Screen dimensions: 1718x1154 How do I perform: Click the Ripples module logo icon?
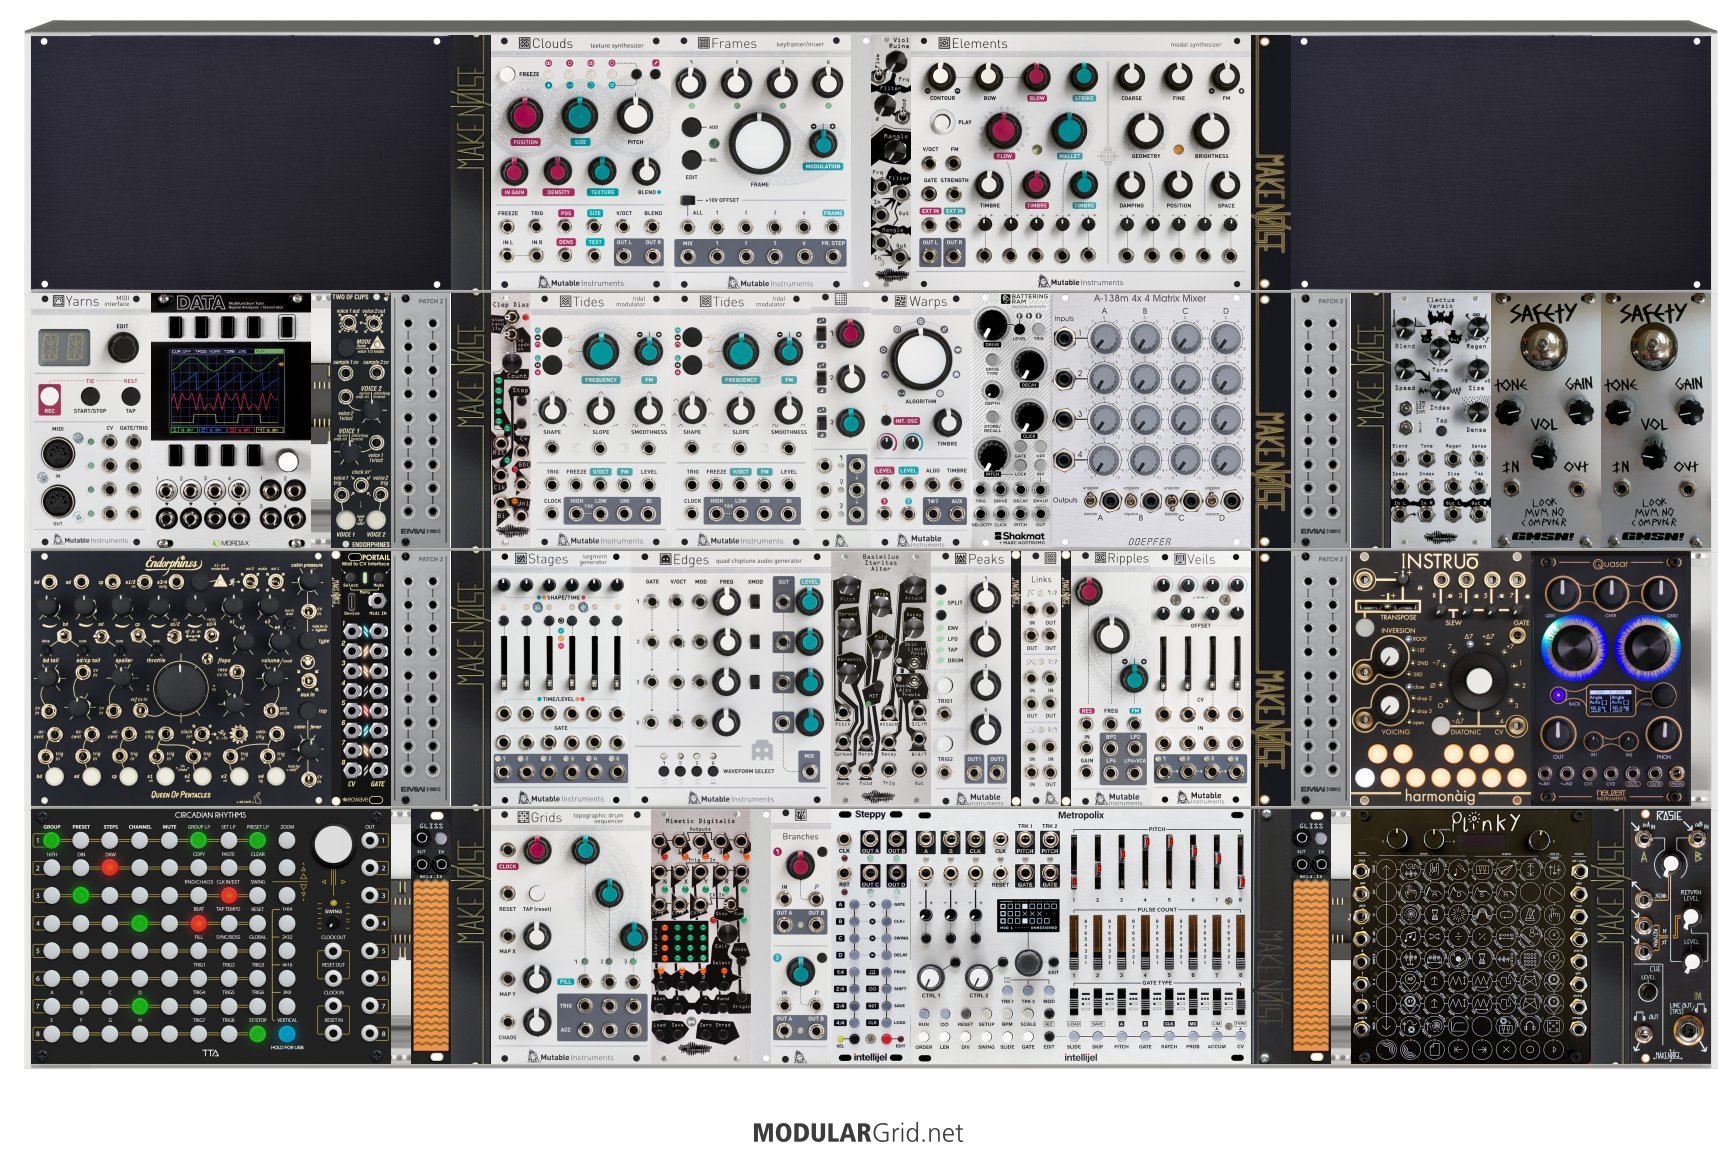click(x=1099, y=559)
